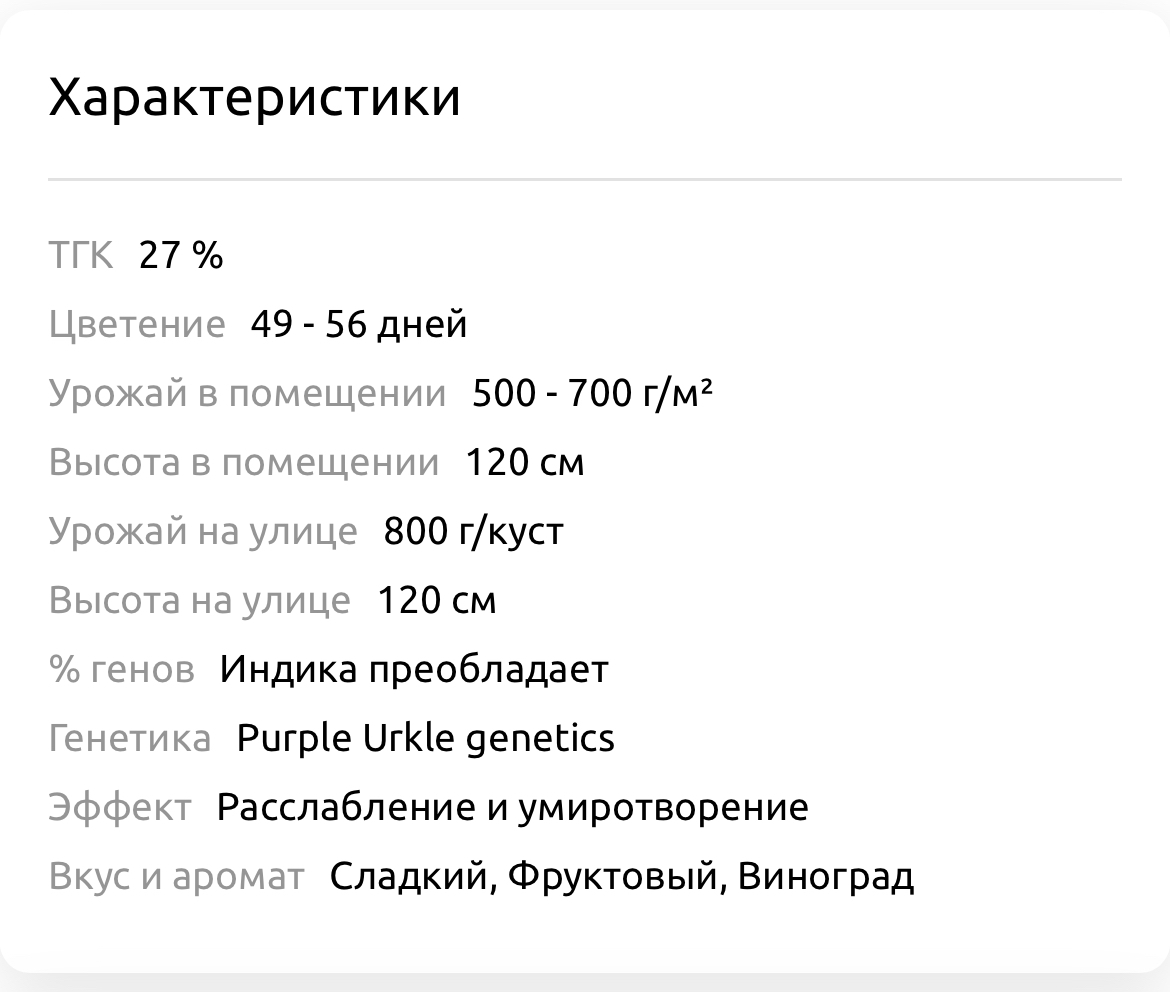
Task: Select the 27 % THC value
Action: point(181,256)
